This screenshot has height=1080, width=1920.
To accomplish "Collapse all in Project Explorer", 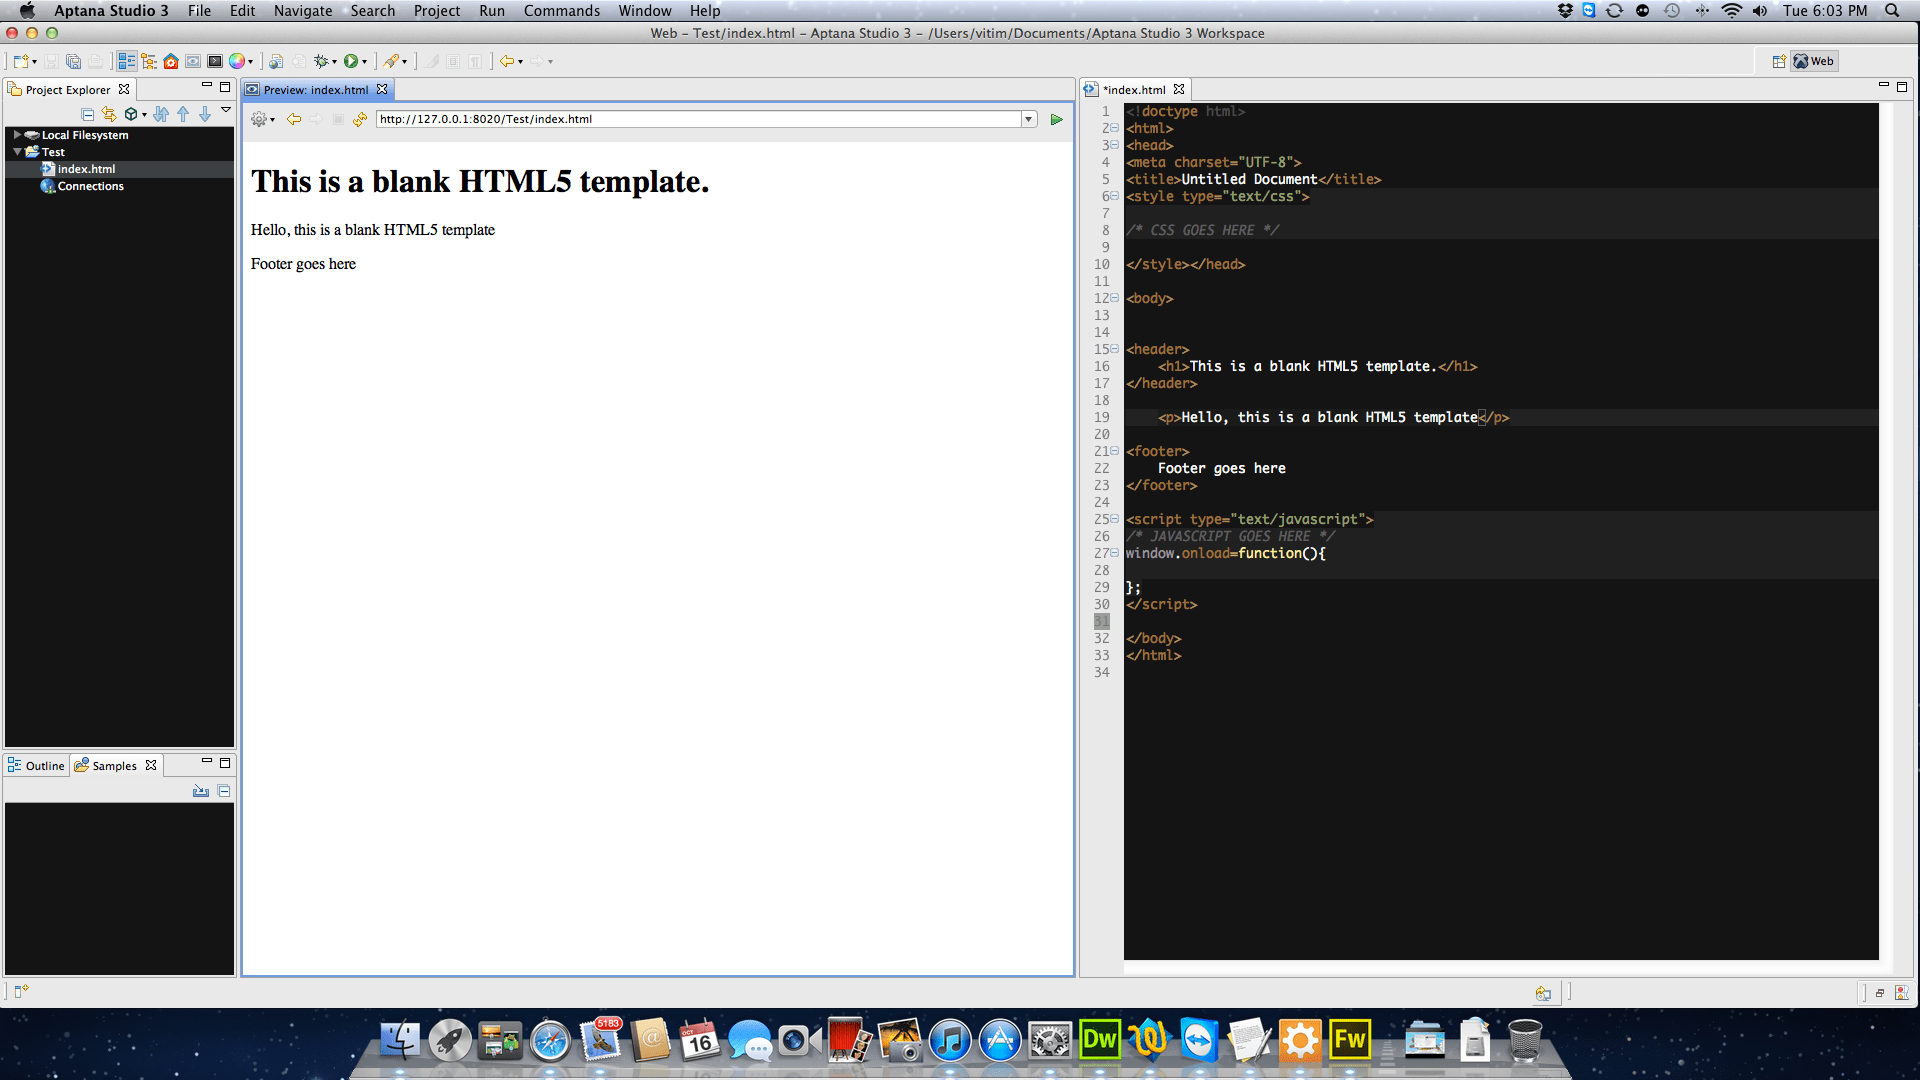I will coord(88,114).
